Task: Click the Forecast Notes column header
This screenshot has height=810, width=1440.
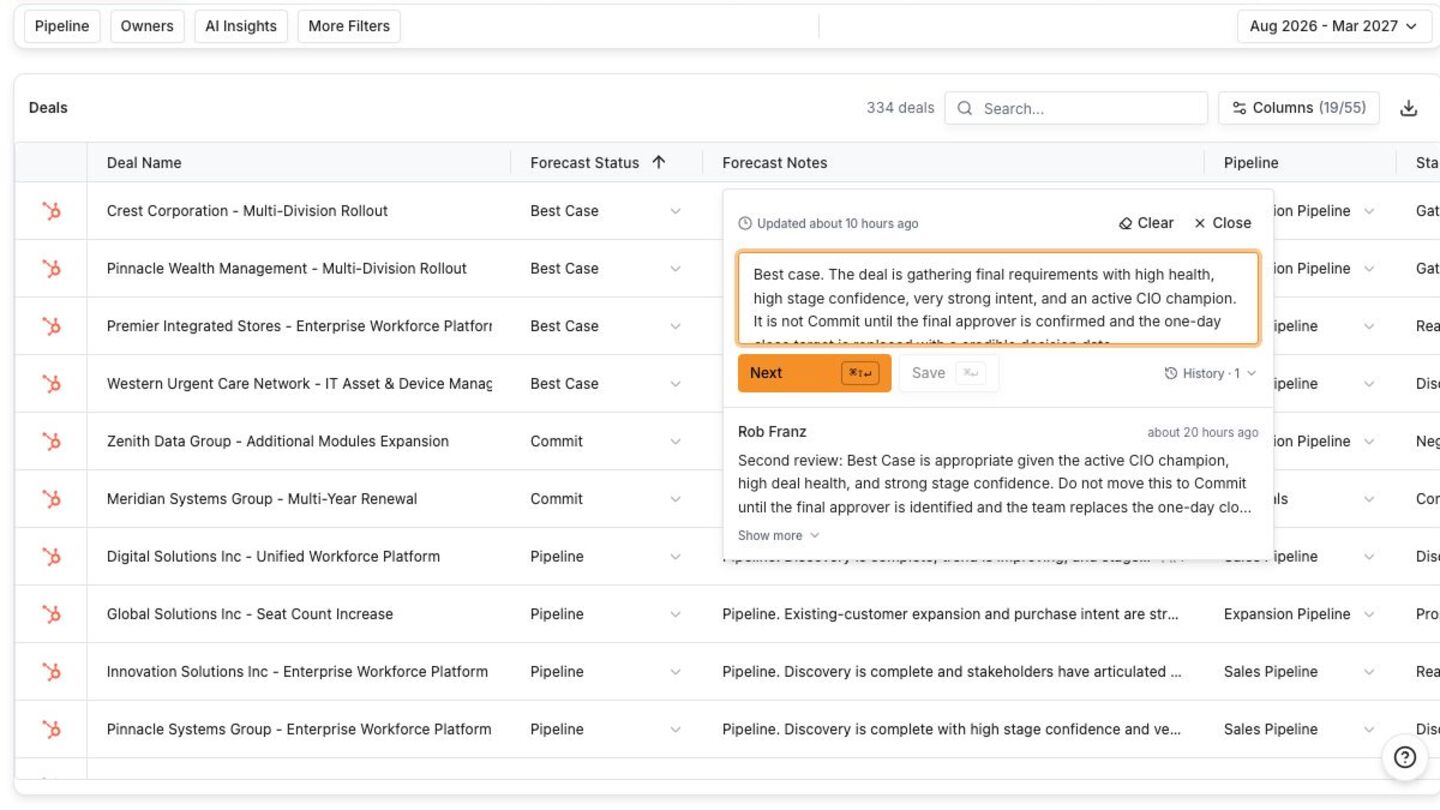Action: 775,163
